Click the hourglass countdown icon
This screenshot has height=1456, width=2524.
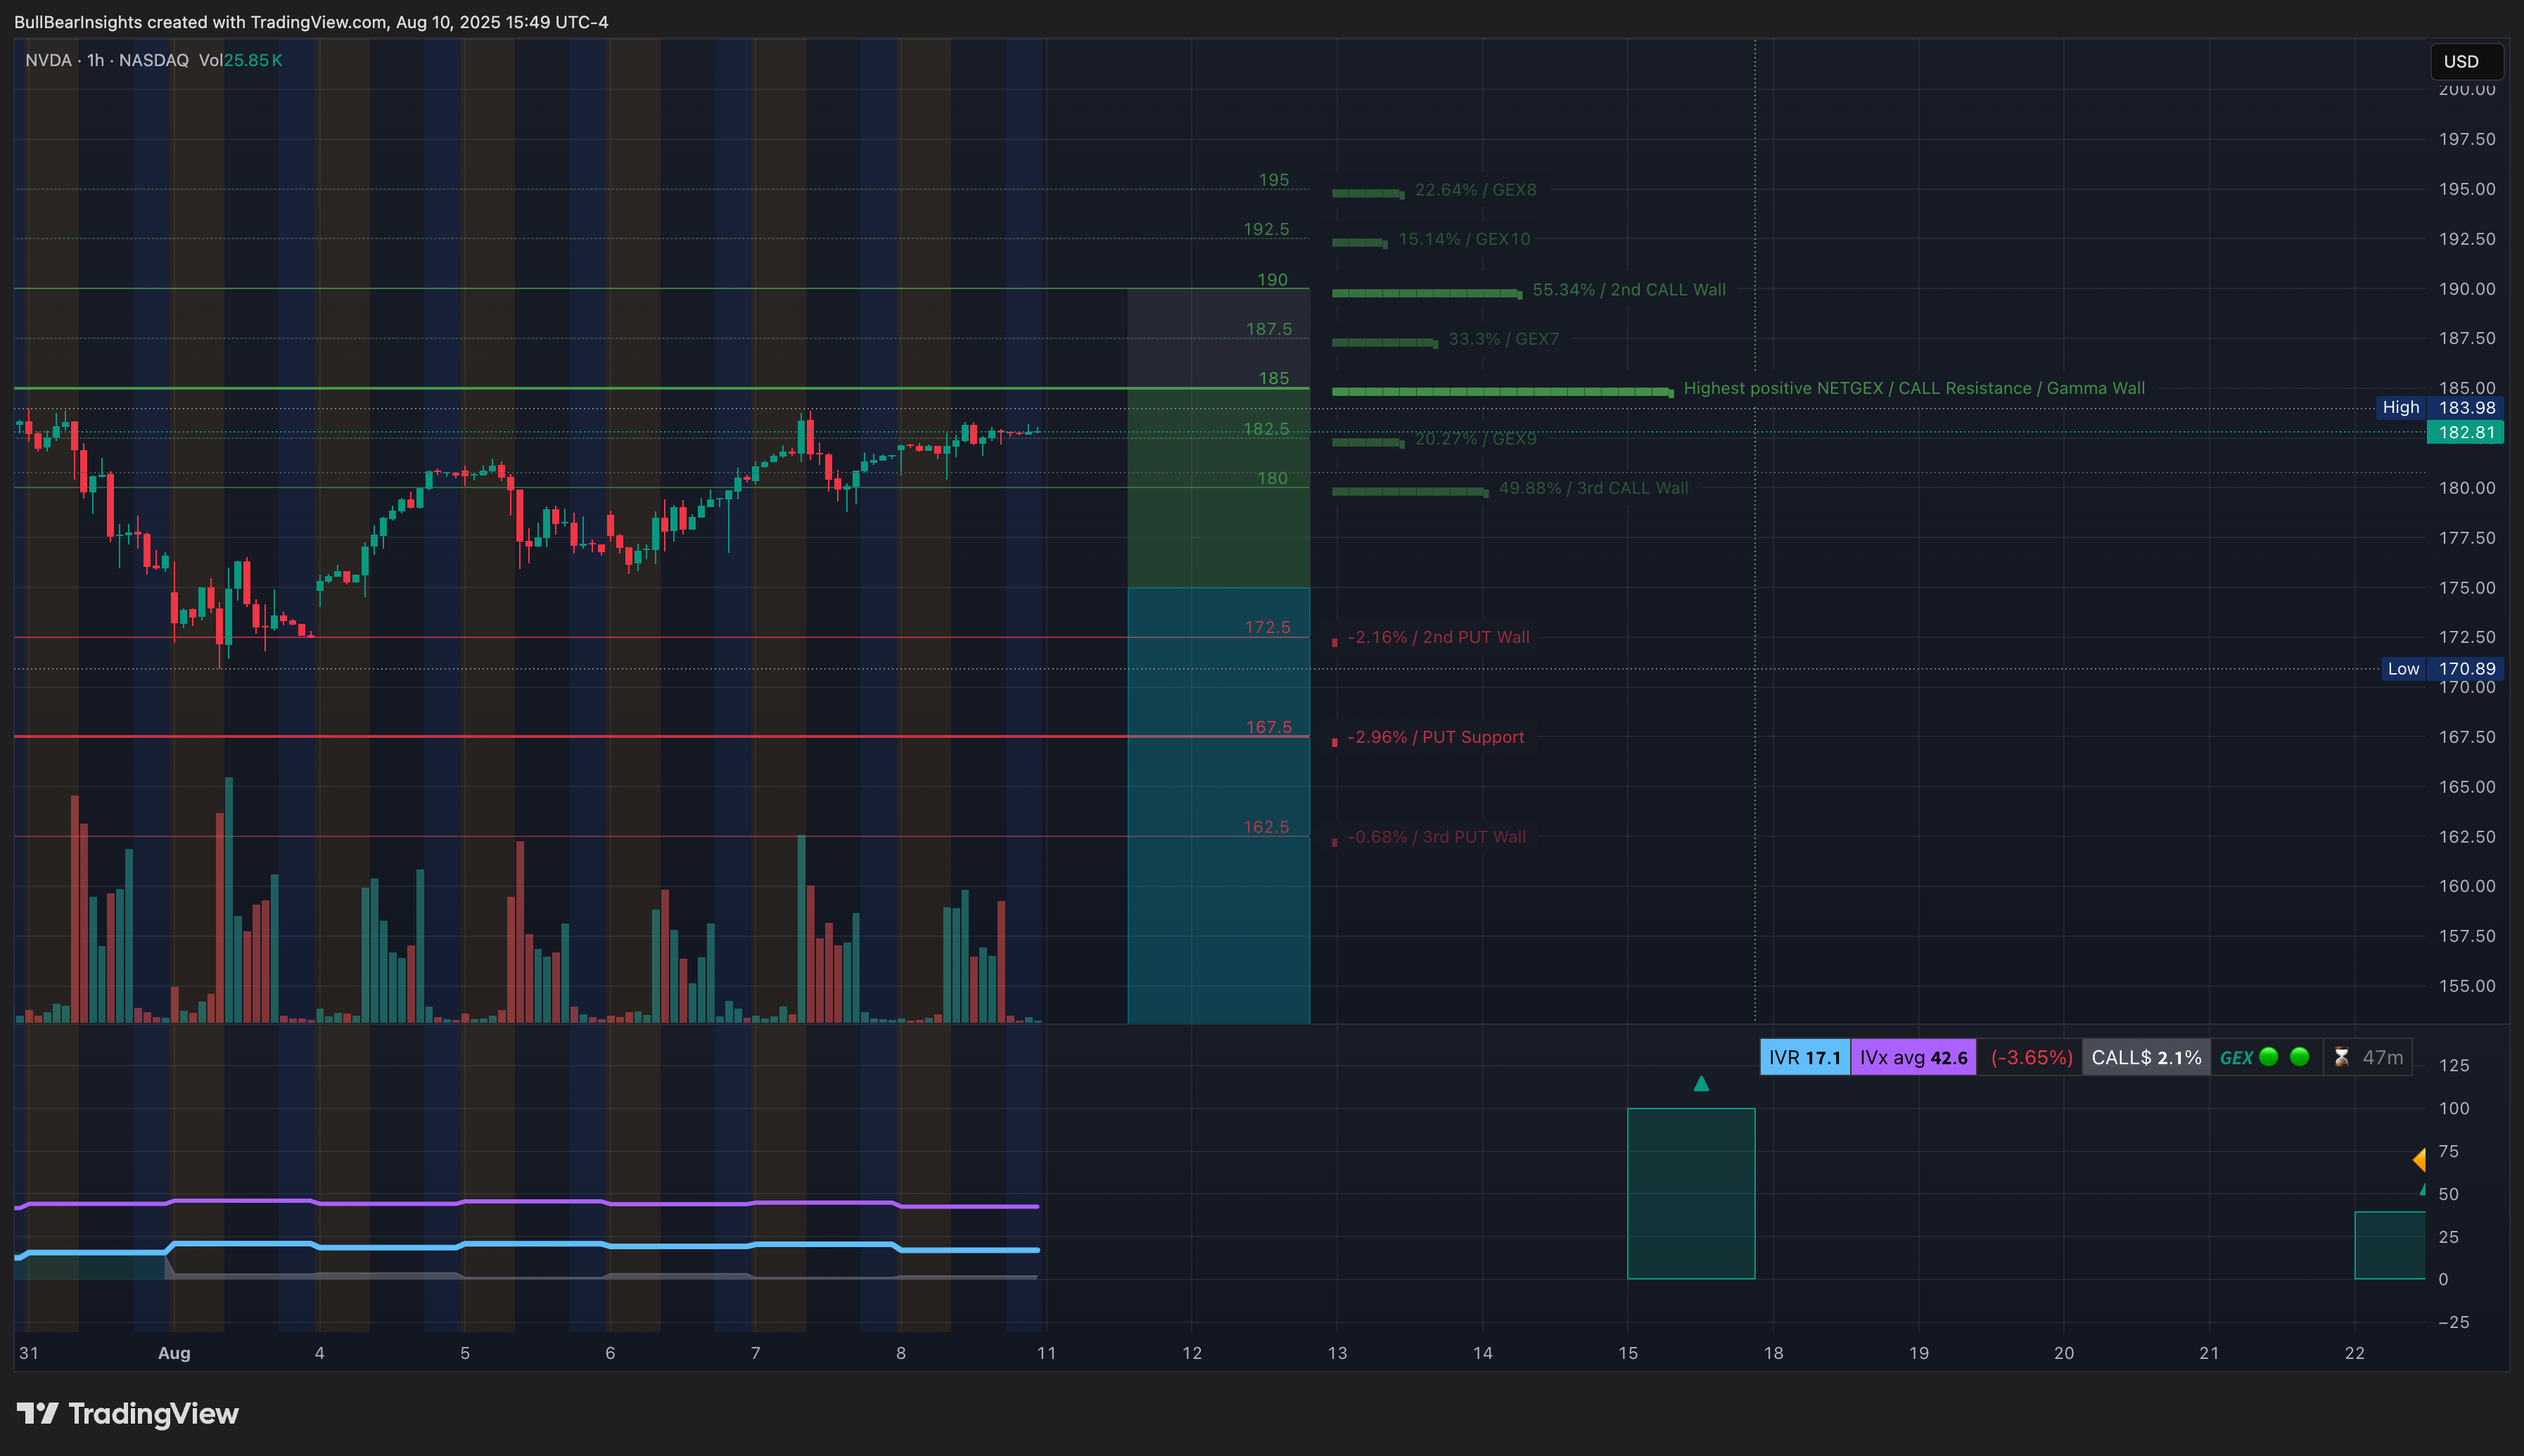coord(2341,1057)
